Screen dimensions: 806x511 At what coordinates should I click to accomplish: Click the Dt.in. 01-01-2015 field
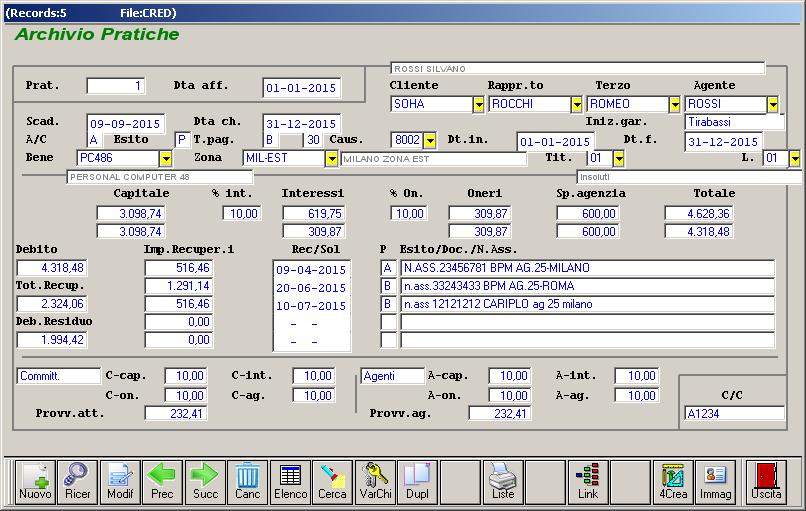(555, 141)
